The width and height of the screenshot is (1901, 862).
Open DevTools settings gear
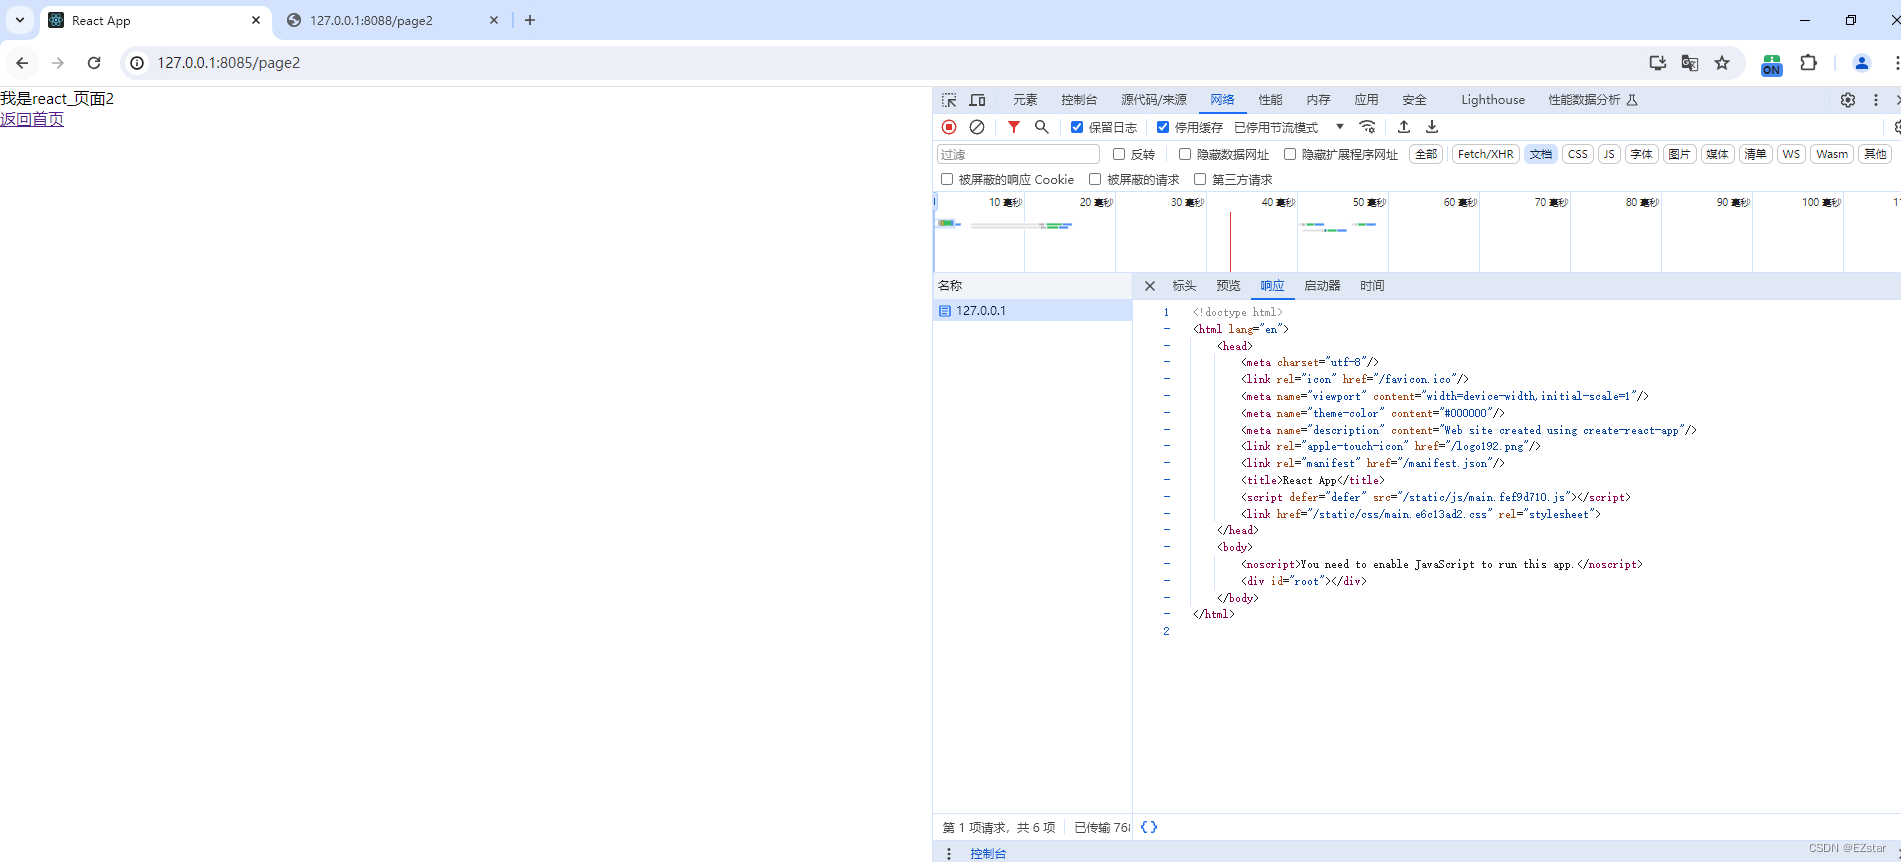[1848, 100]
